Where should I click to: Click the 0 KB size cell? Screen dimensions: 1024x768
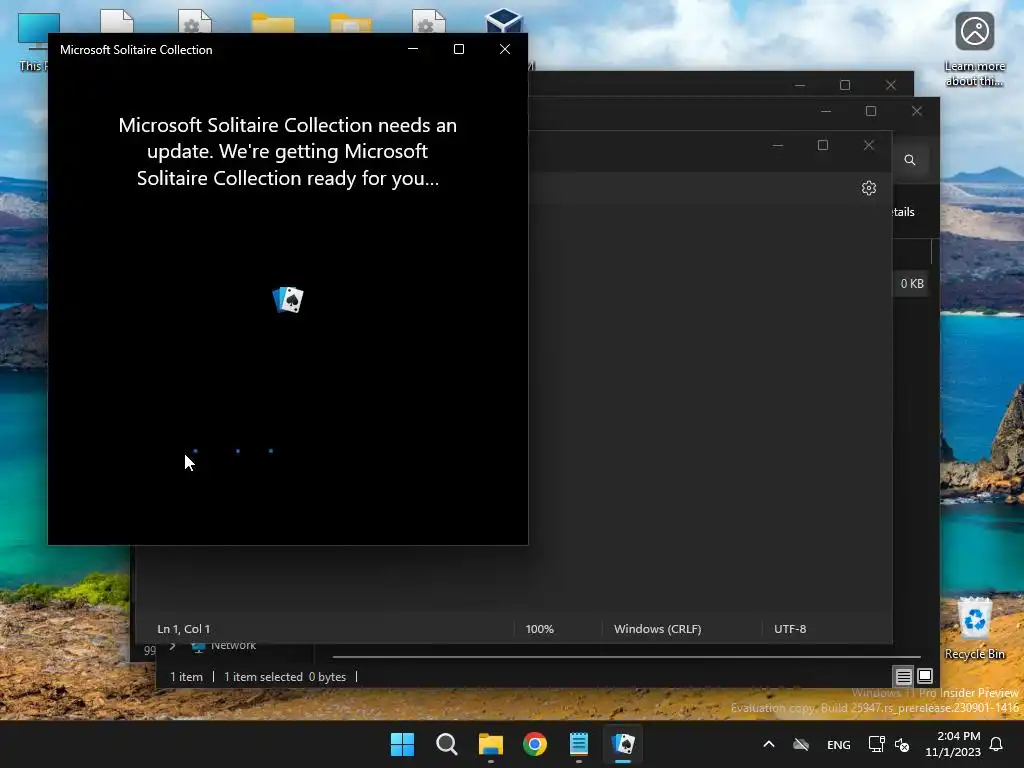point(912,283)
